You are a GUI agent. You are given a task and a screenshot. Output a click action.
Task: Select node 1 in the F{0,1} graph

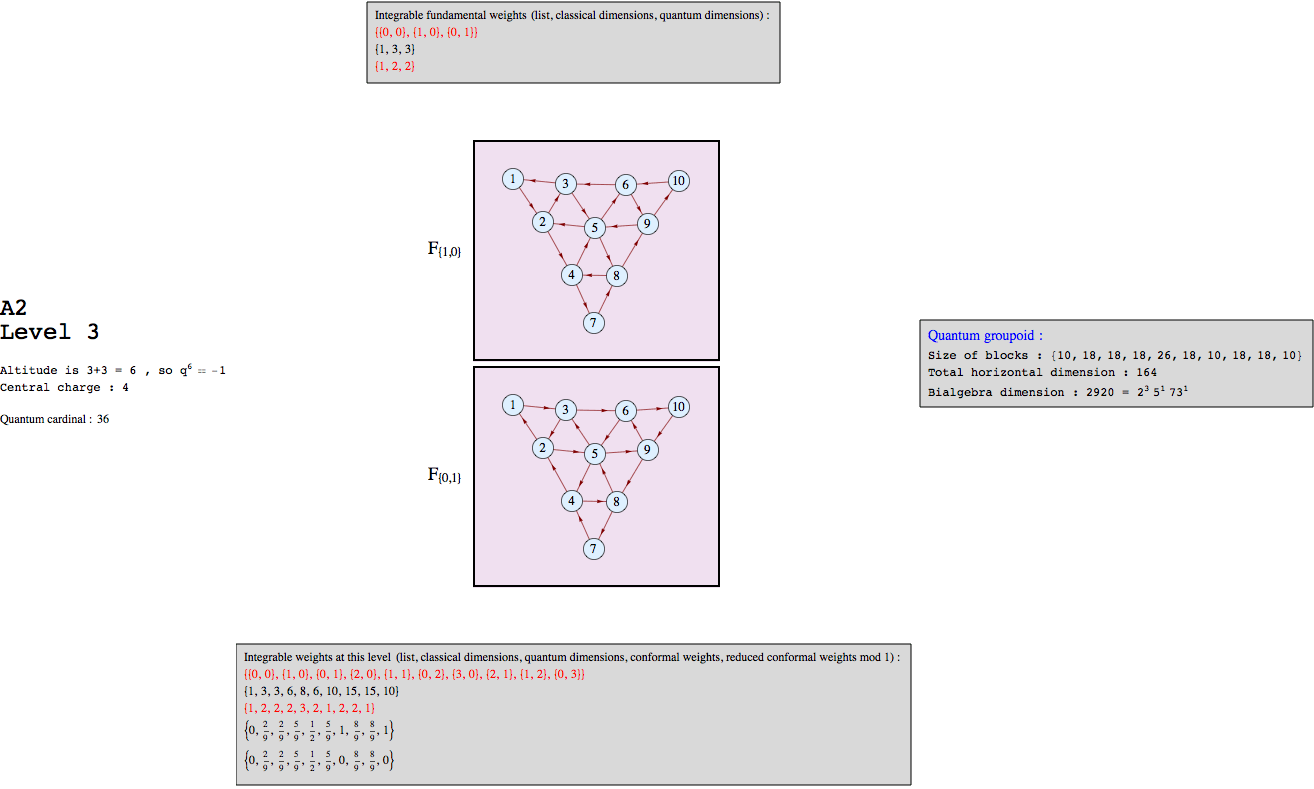513,405
